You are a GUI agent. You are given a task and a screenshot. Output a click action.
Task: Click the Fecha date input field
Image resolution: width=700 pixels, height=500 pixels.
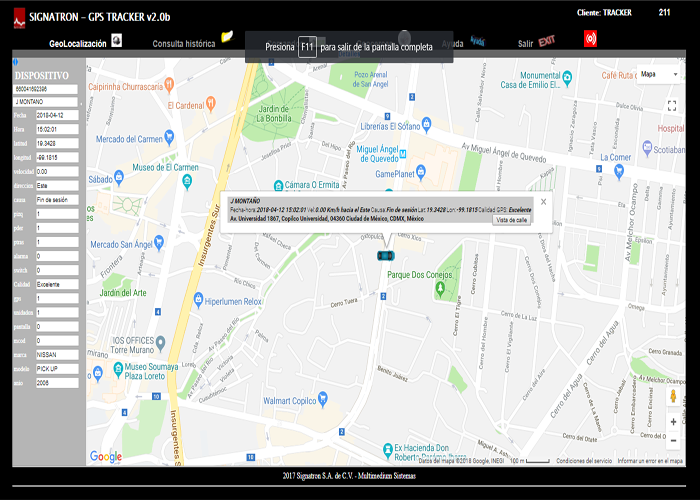click(x=56, y=115)
